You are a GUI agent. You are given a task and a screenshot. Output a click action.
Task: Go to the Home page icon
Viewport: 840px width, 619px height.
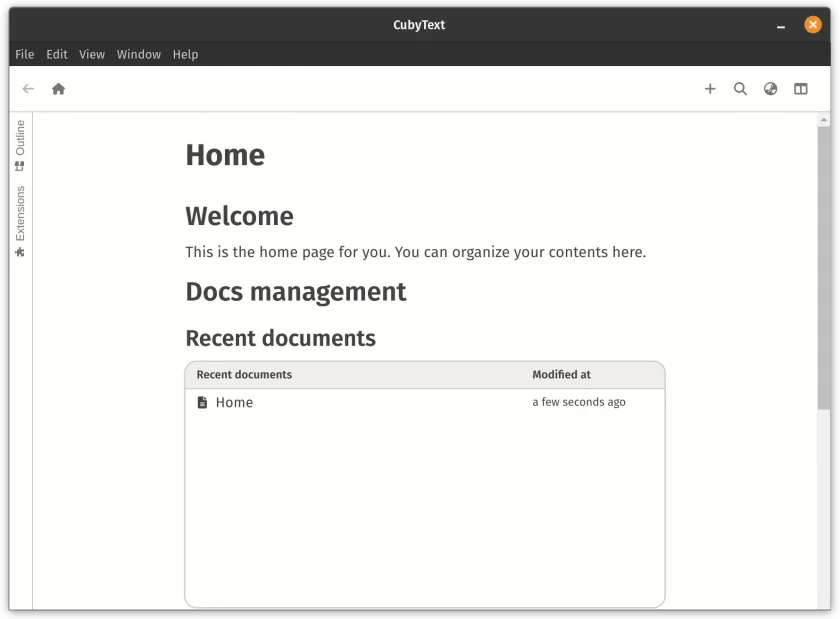point(58,89)
